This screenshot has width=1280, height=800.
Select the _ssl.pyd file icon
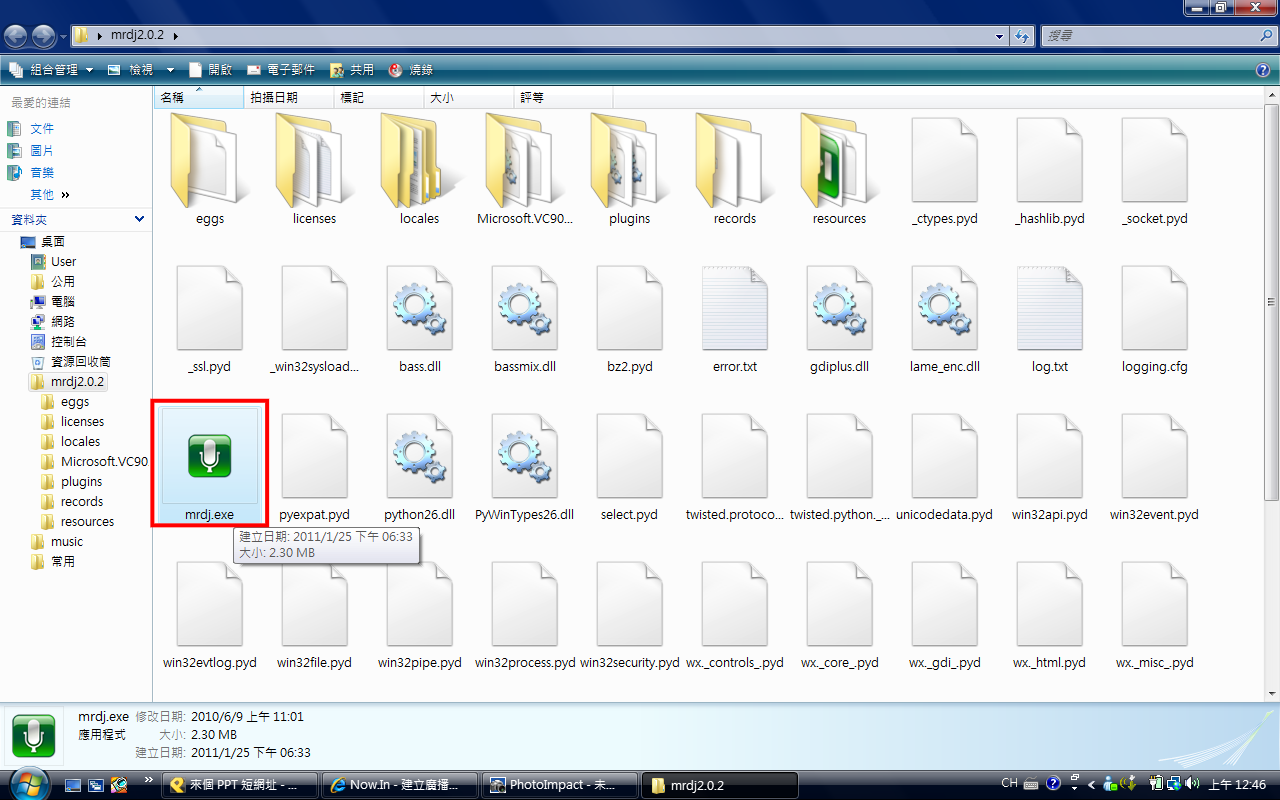pos(210,308)
